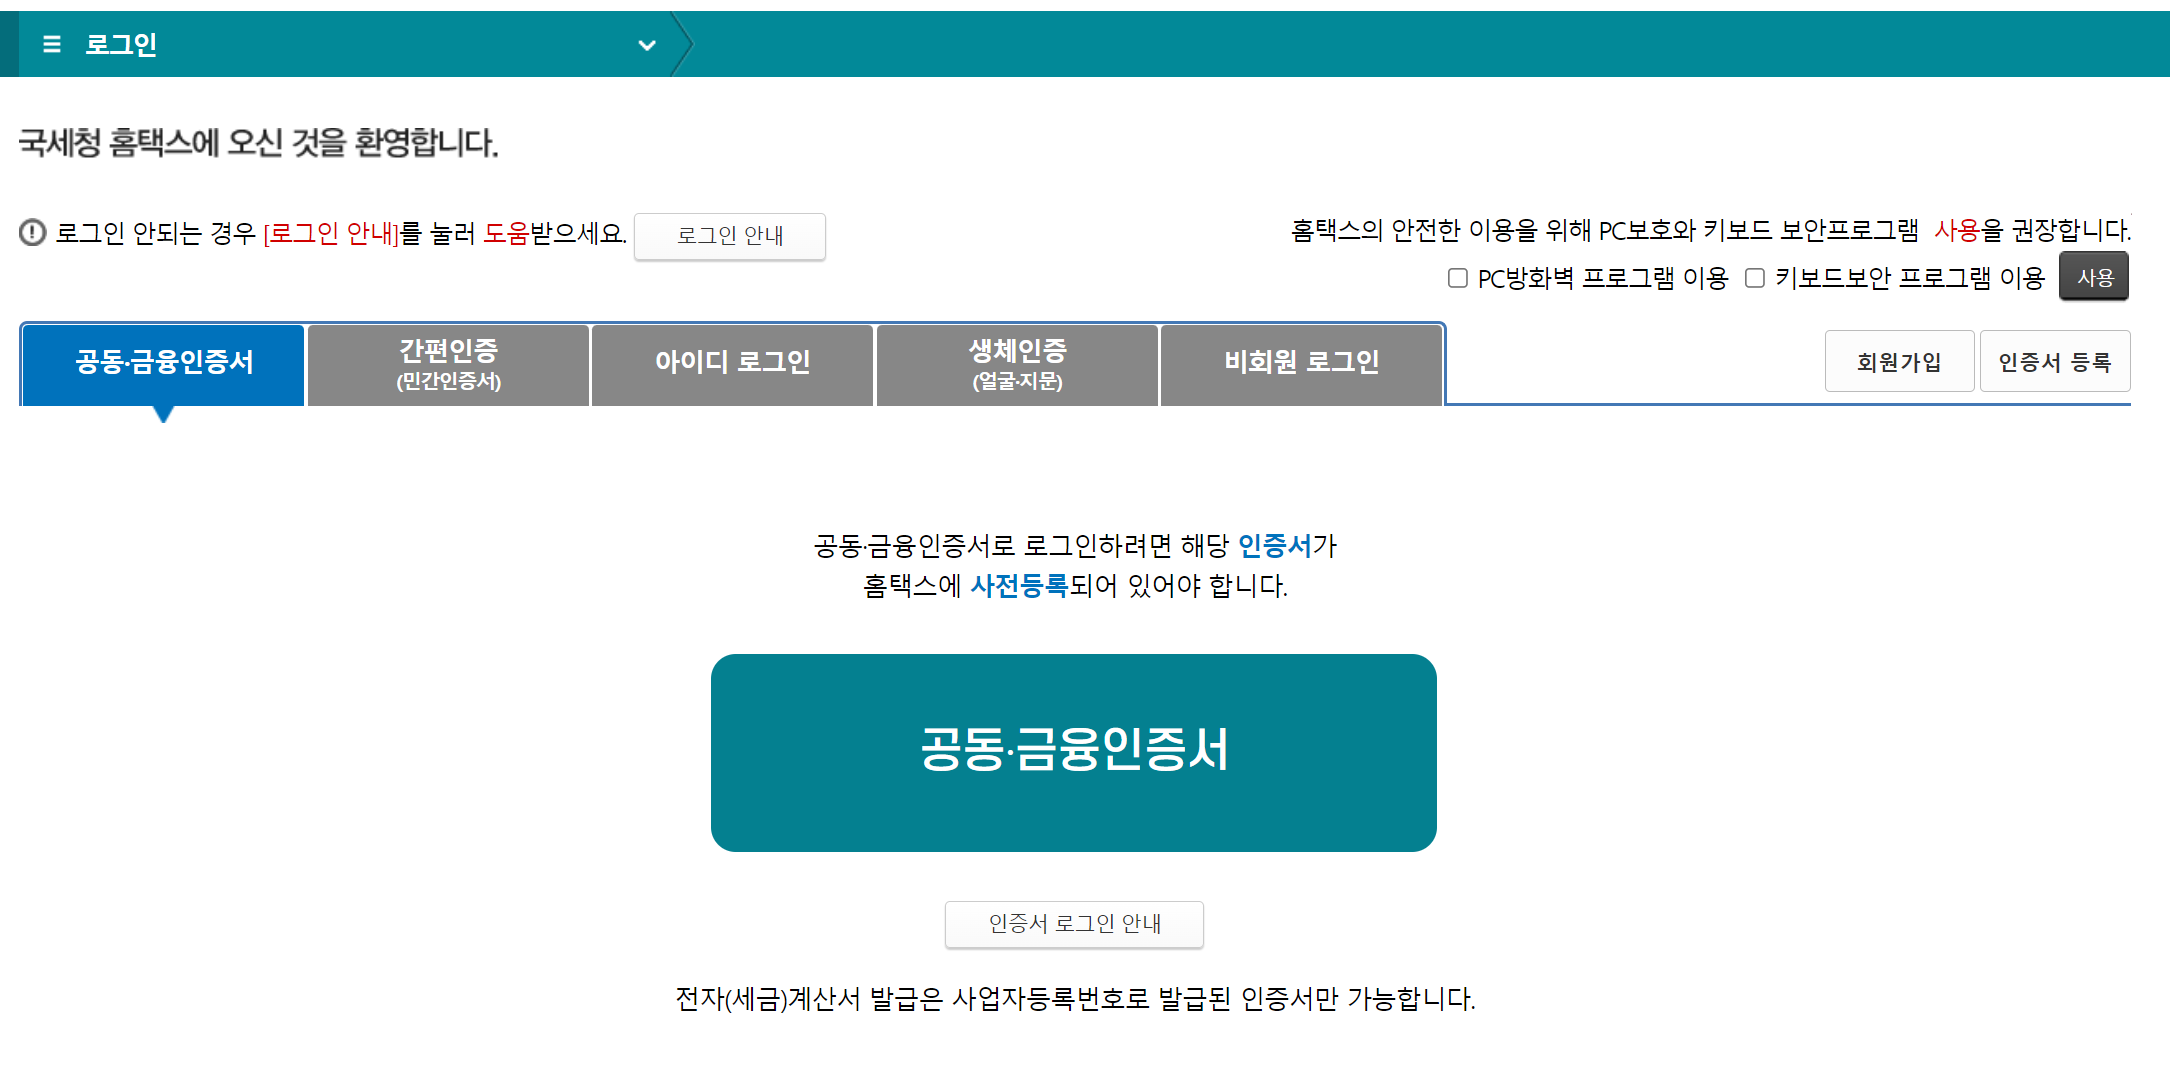The height and width of the screenshot is (1069, 2170).
Task: Expand the 로그인 header dropdown chevron
Action: coord(647,45)
